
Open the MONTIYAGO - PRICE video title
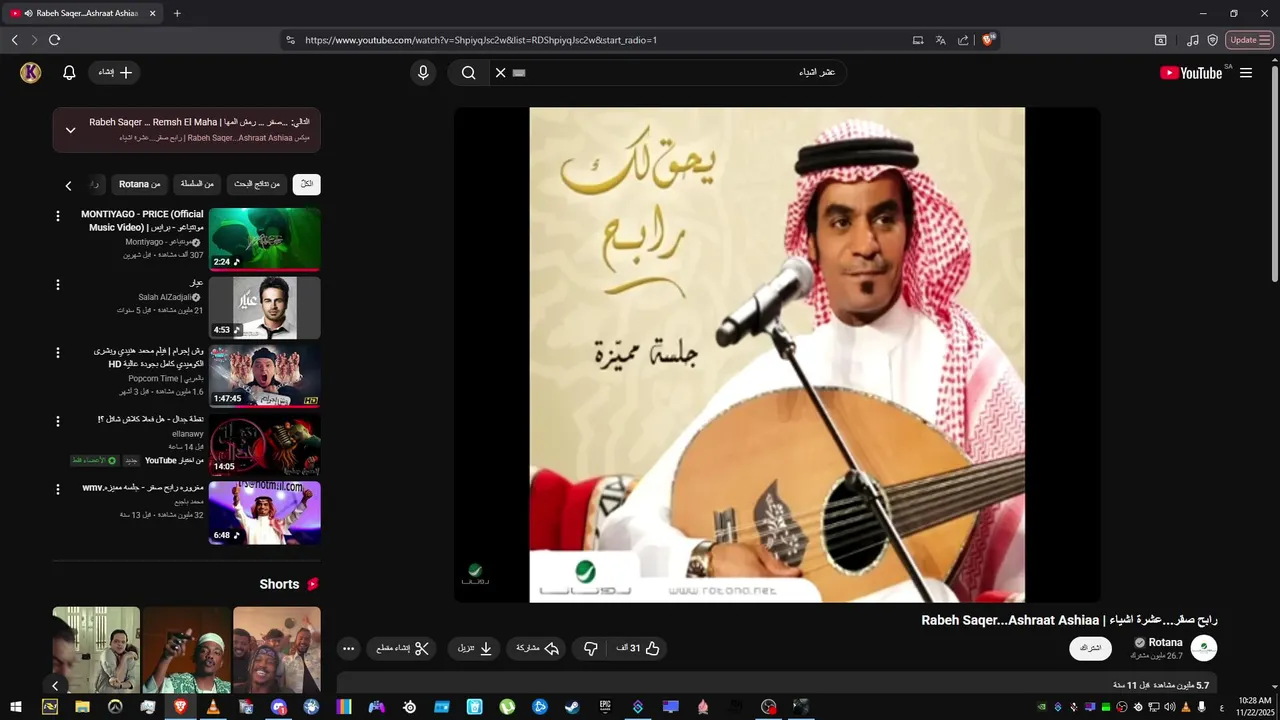coord(143,221)
